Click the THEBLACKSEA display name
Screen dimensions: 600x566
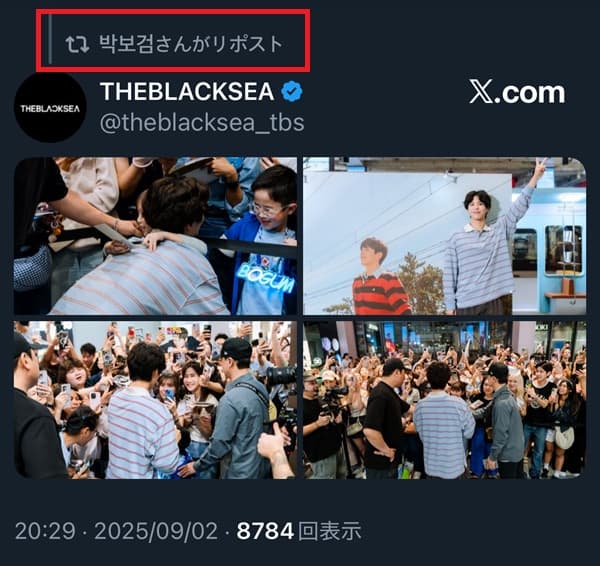tap(187, 92)
